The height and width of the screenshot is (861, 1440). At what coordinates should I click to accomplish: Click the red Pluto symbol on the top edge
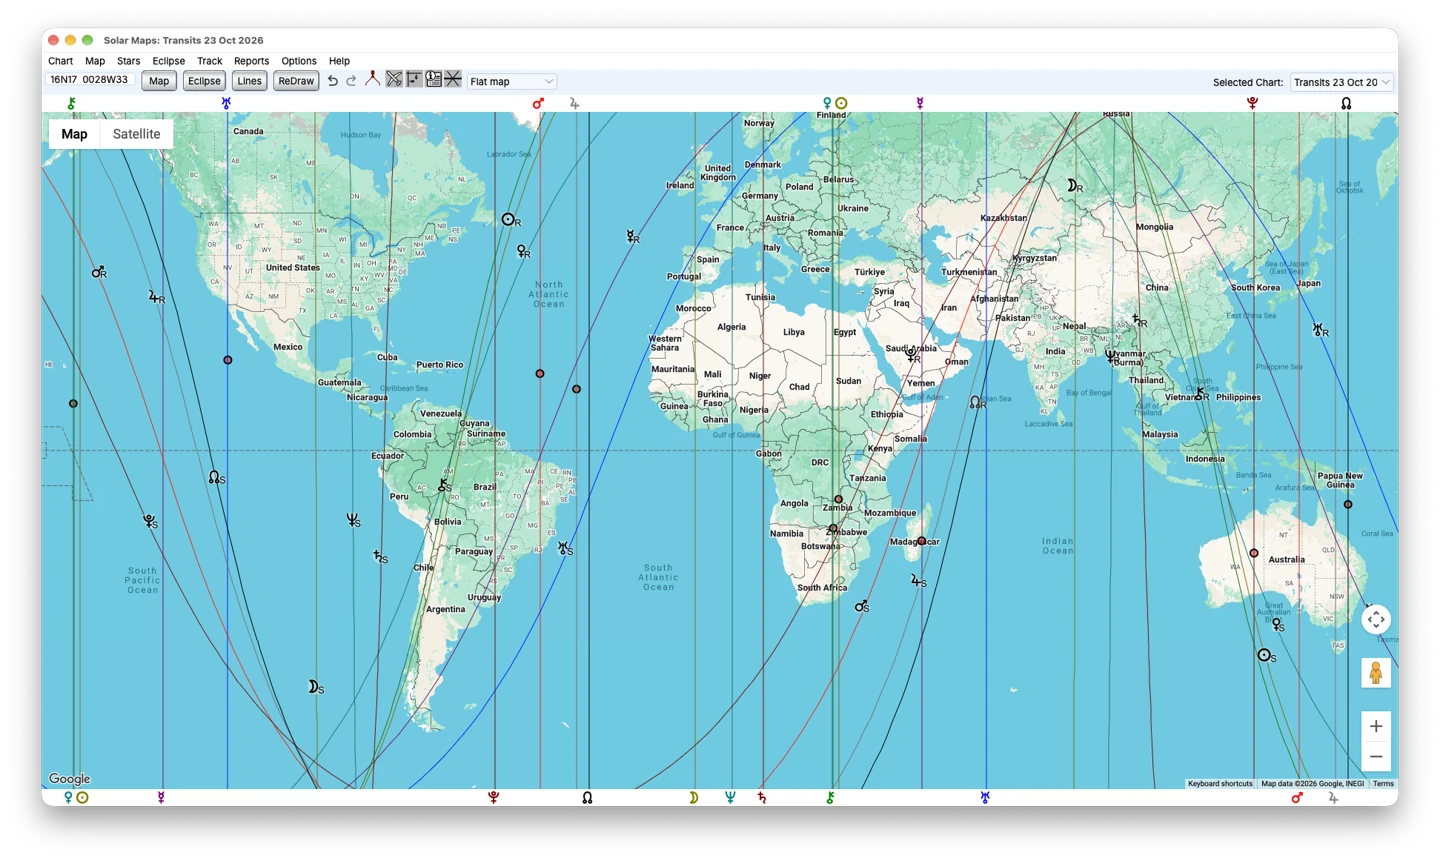coord(1252,103)
